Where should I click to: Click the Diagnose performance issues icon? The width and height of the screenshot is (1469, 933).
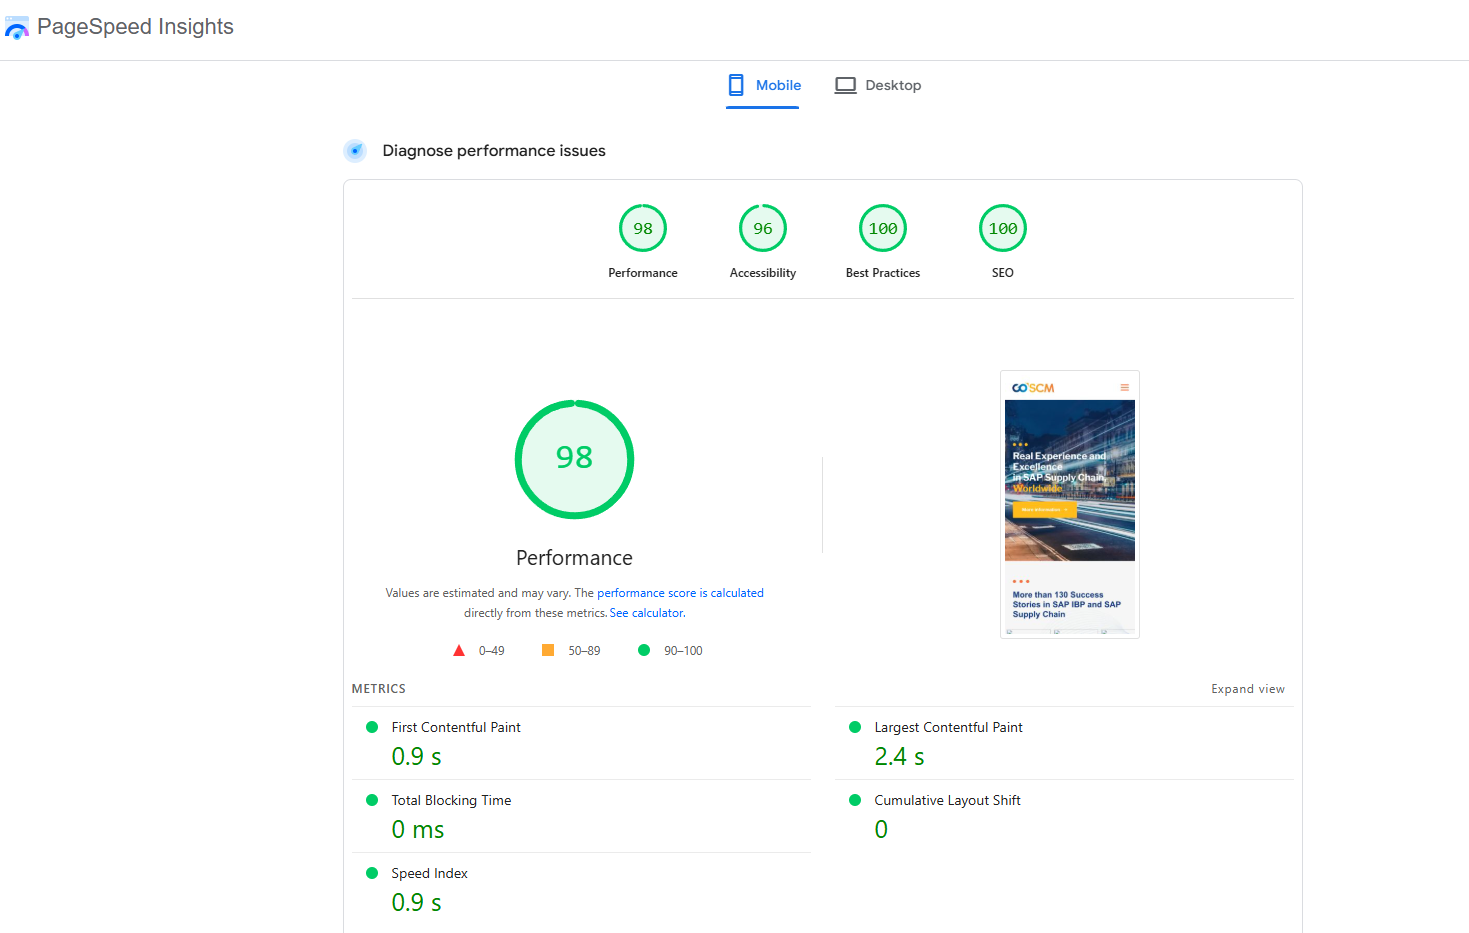coord(355,151)
